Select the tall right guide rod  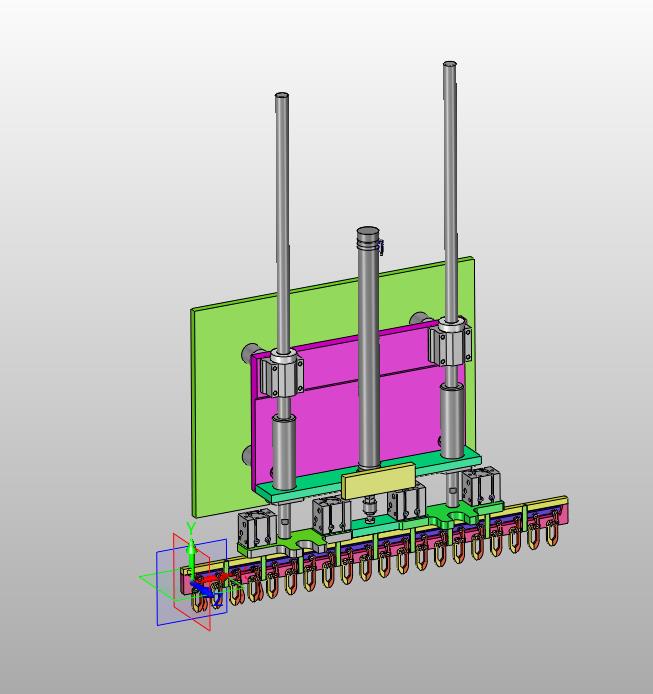(450, 190)
